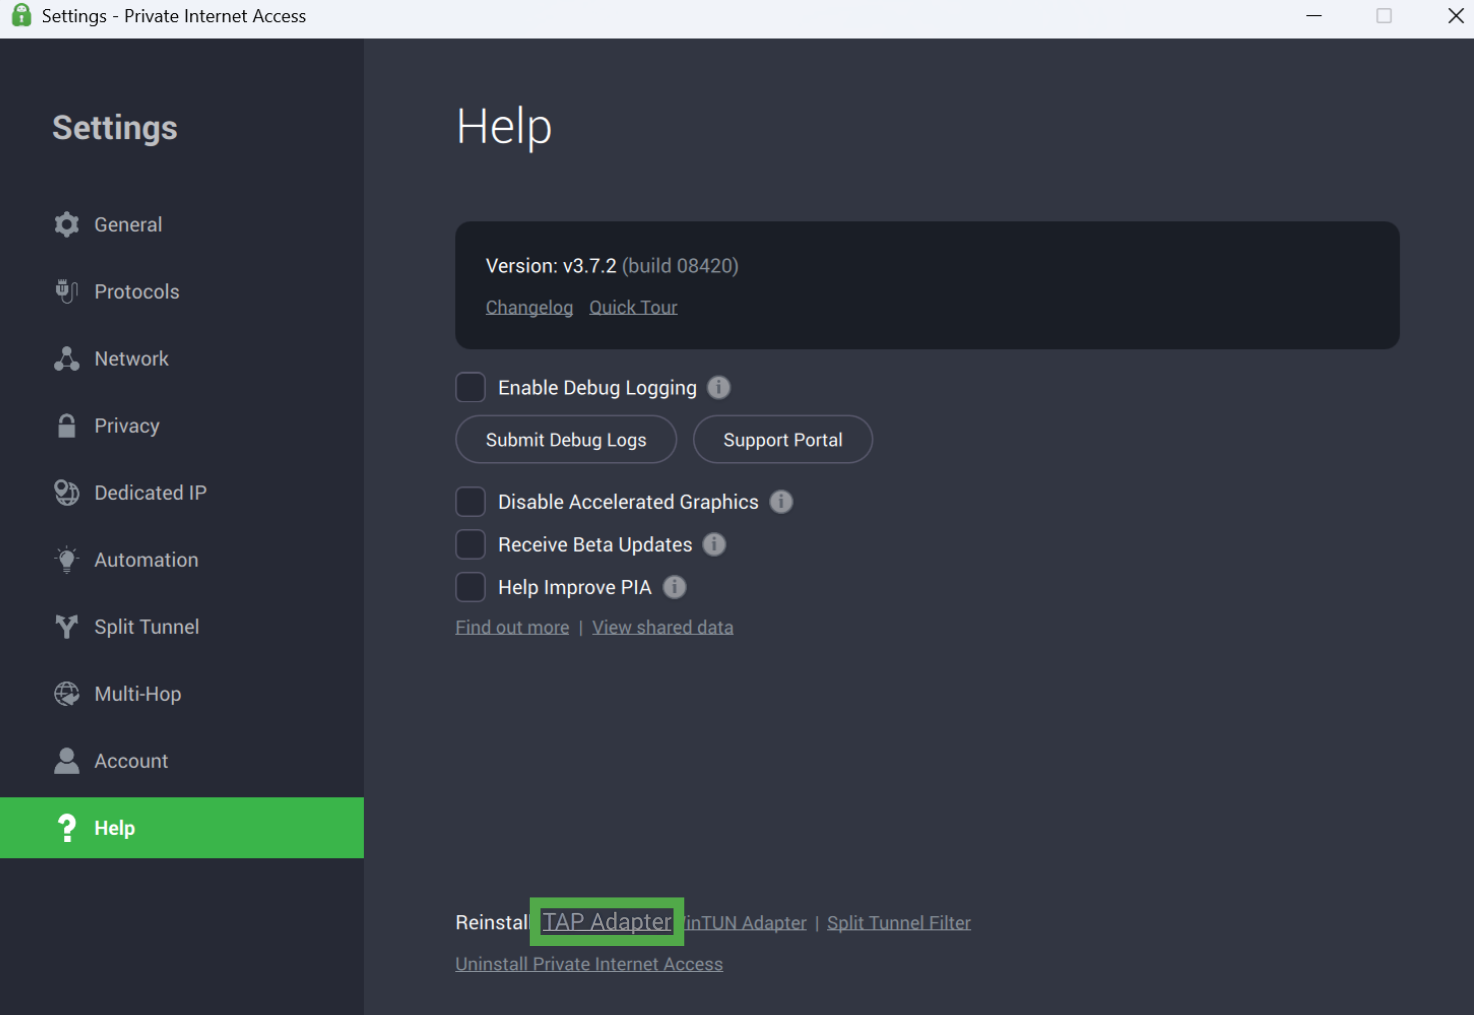Select Dedicated IP label in sidebar

[150, 493]
